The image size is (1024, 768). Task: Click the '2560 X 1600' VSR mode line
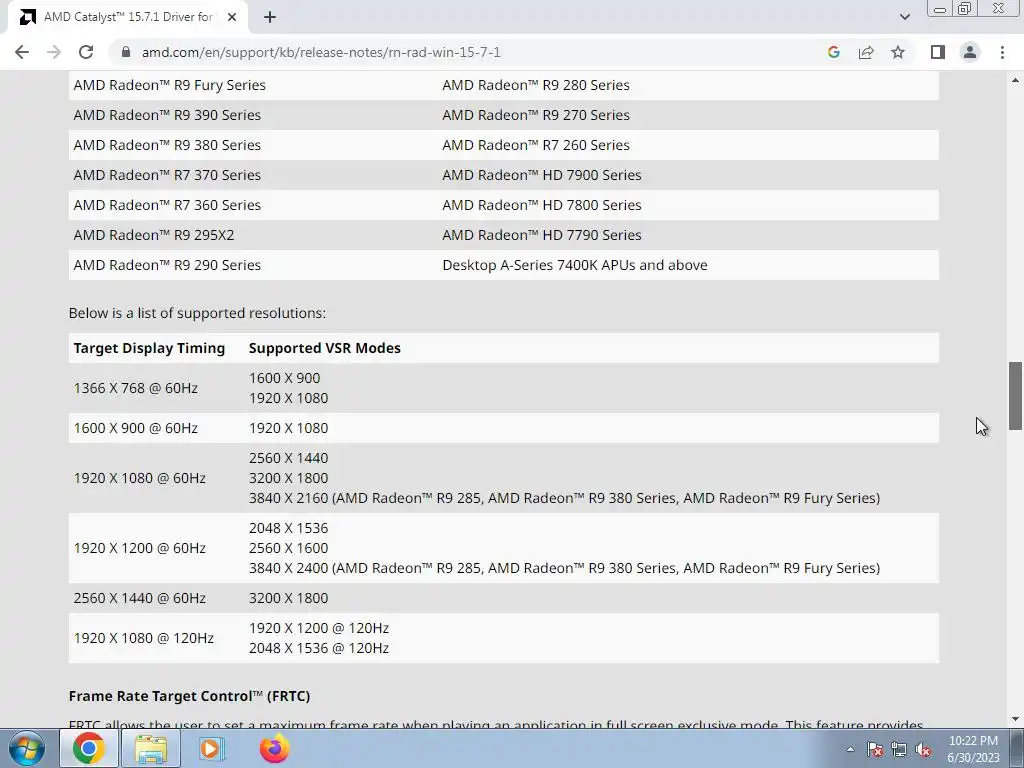(288, 548)
